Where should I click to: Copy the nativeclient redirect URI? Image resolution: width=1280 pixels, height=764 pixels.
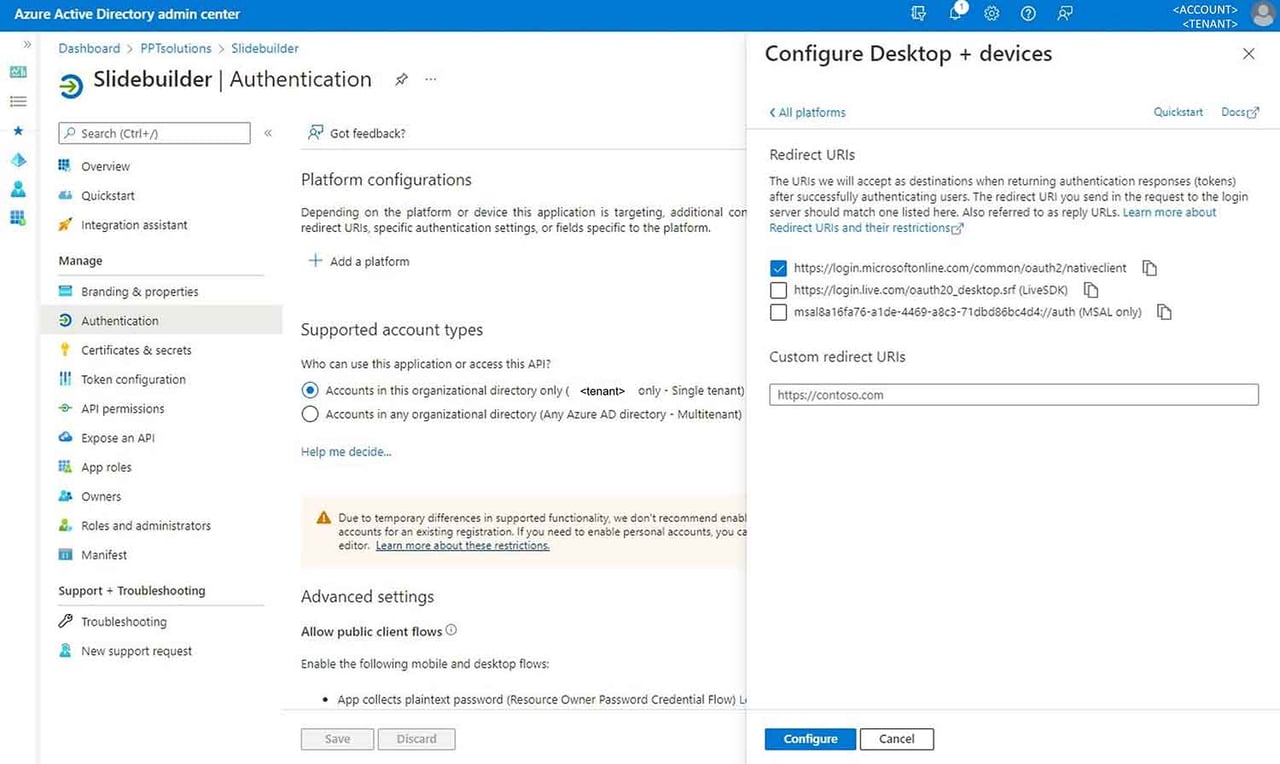[1150, 268]
